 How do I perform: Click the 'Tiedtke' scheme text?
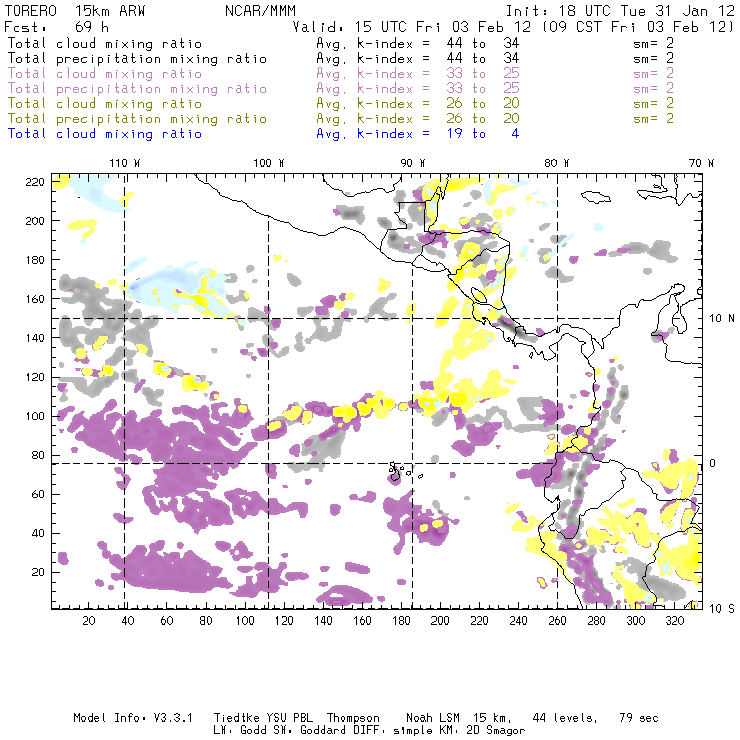point(237,718)
